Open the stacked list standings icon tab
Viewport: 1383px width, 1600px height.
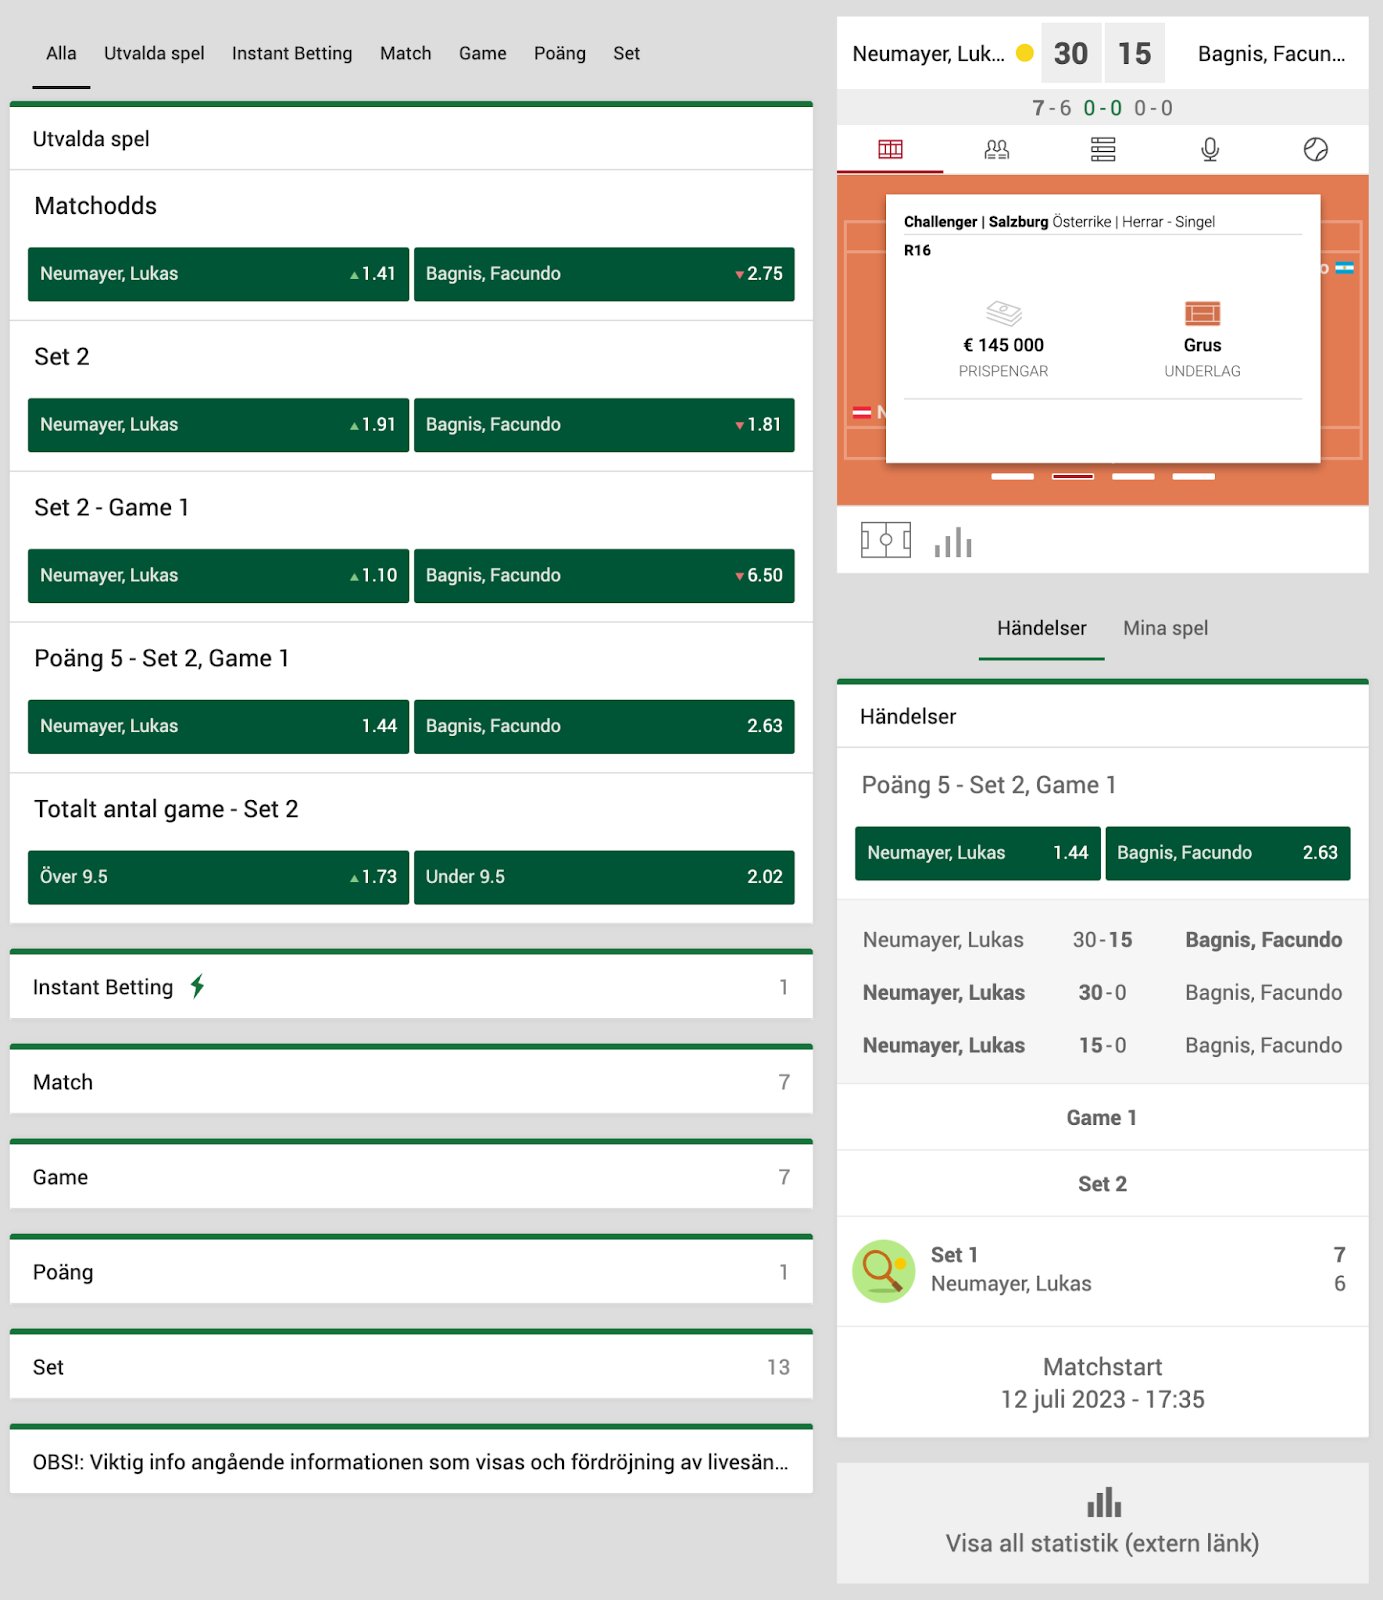pos(1103,150)
